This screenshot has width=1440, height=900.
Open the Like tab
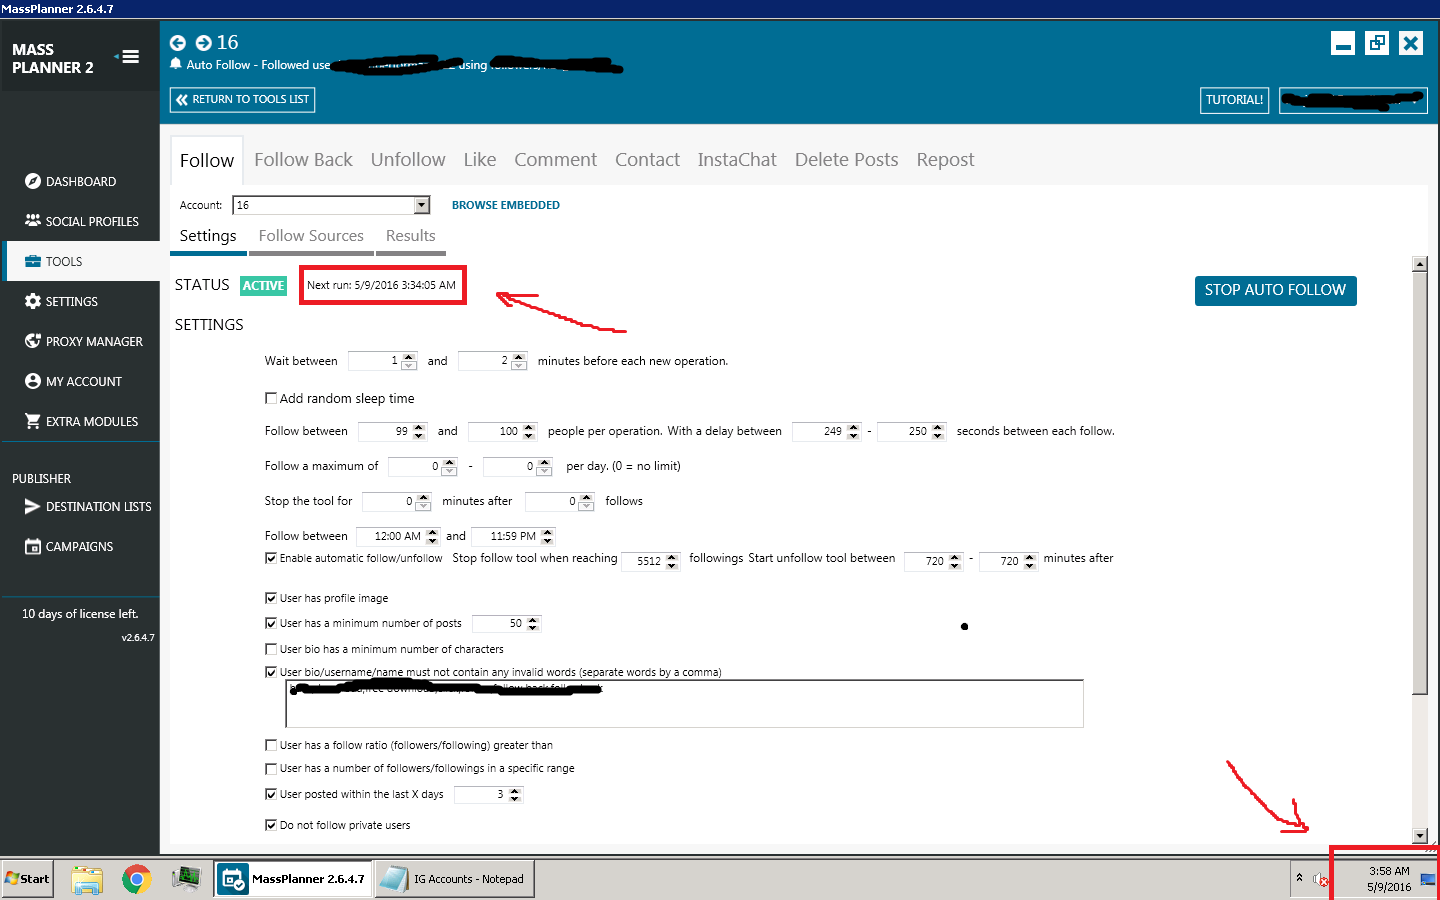coord(480,160)
